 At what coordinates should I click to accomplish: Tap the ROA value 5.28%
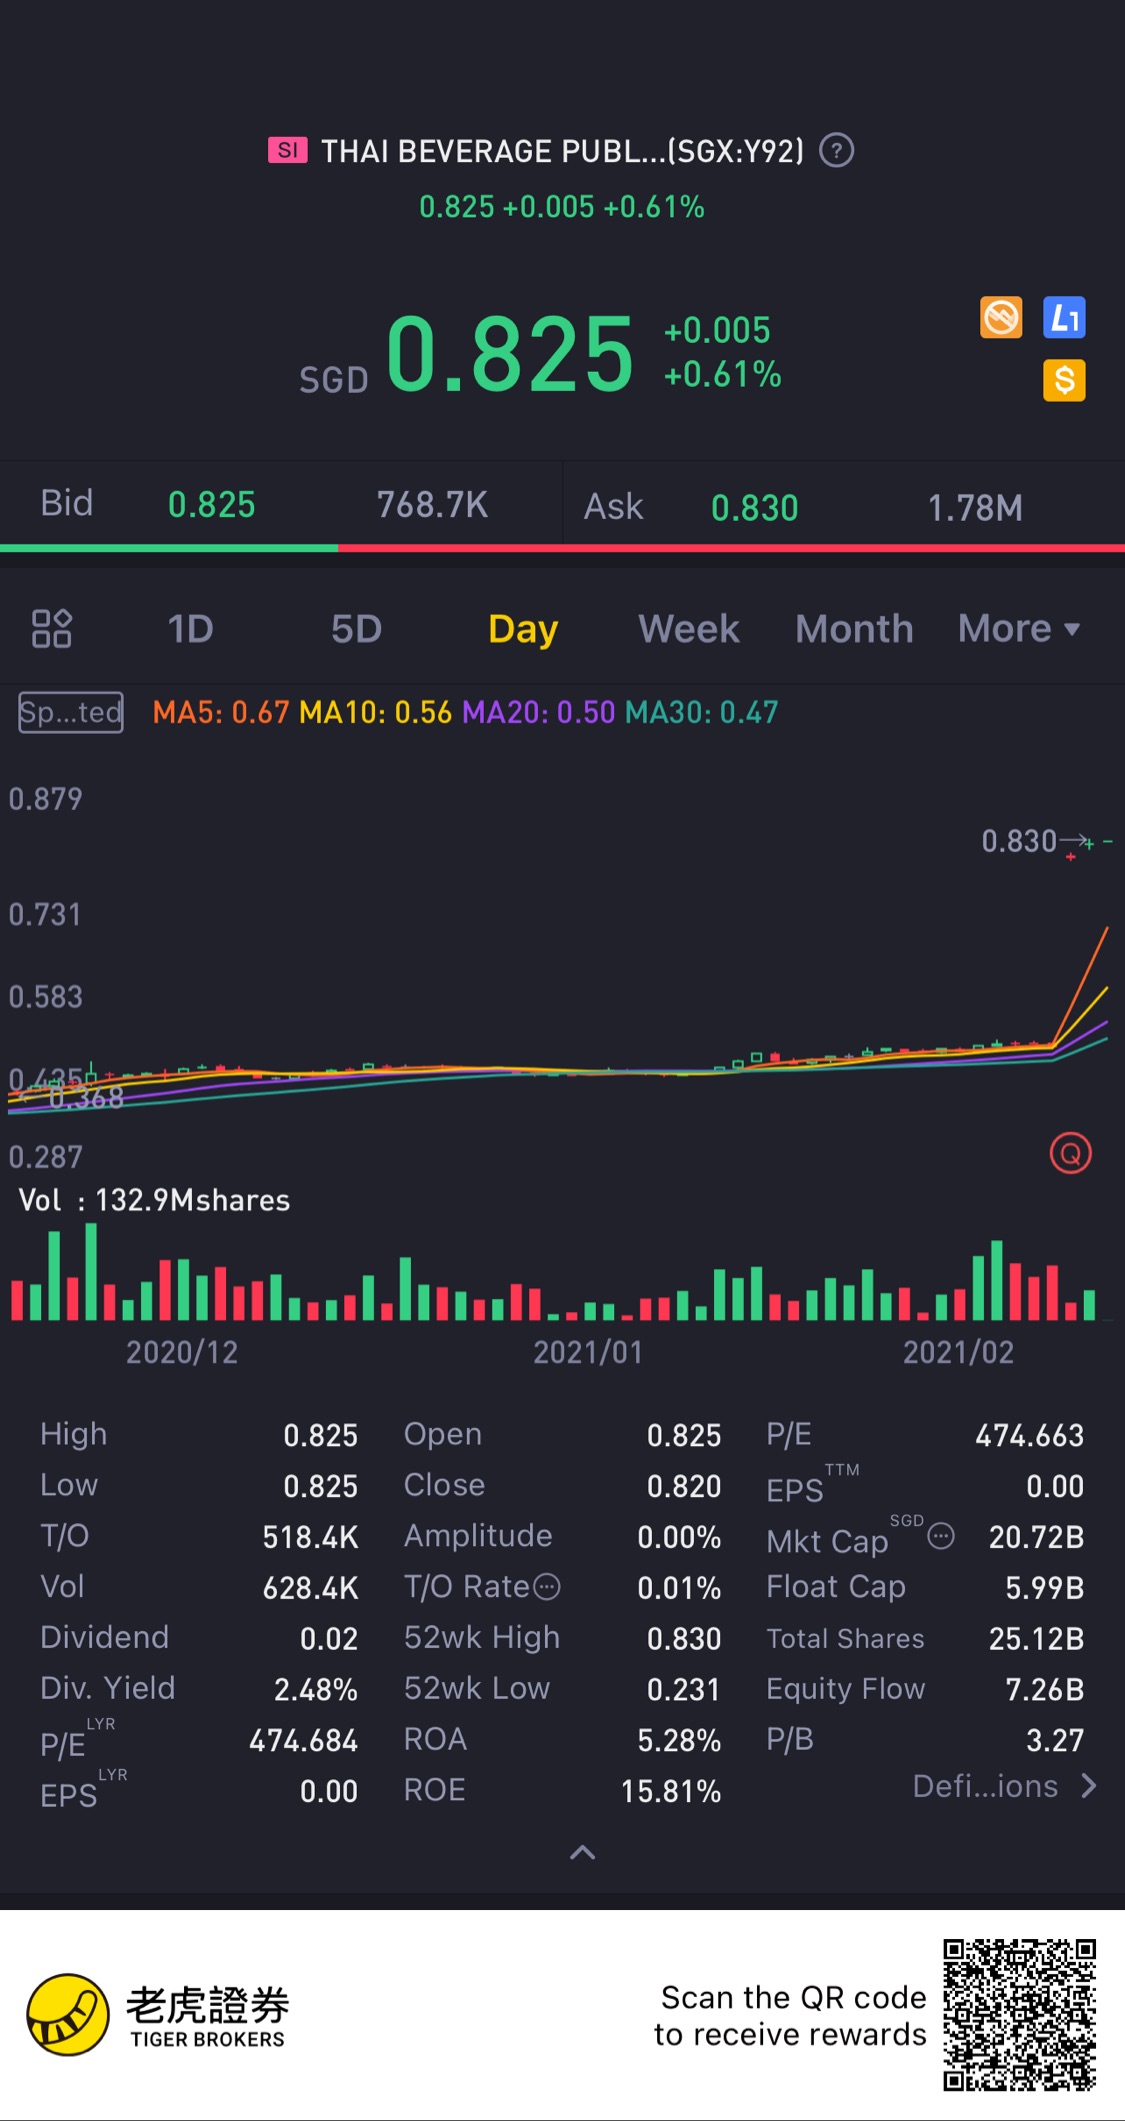(x=679, y=1740)
